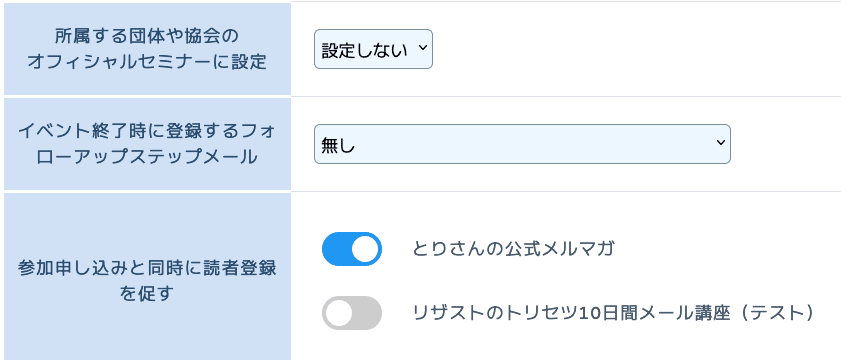Enable the リザストのトリセツ10日間メール講座 toggle
Screen dimensions: 841x360
[352, 313]
